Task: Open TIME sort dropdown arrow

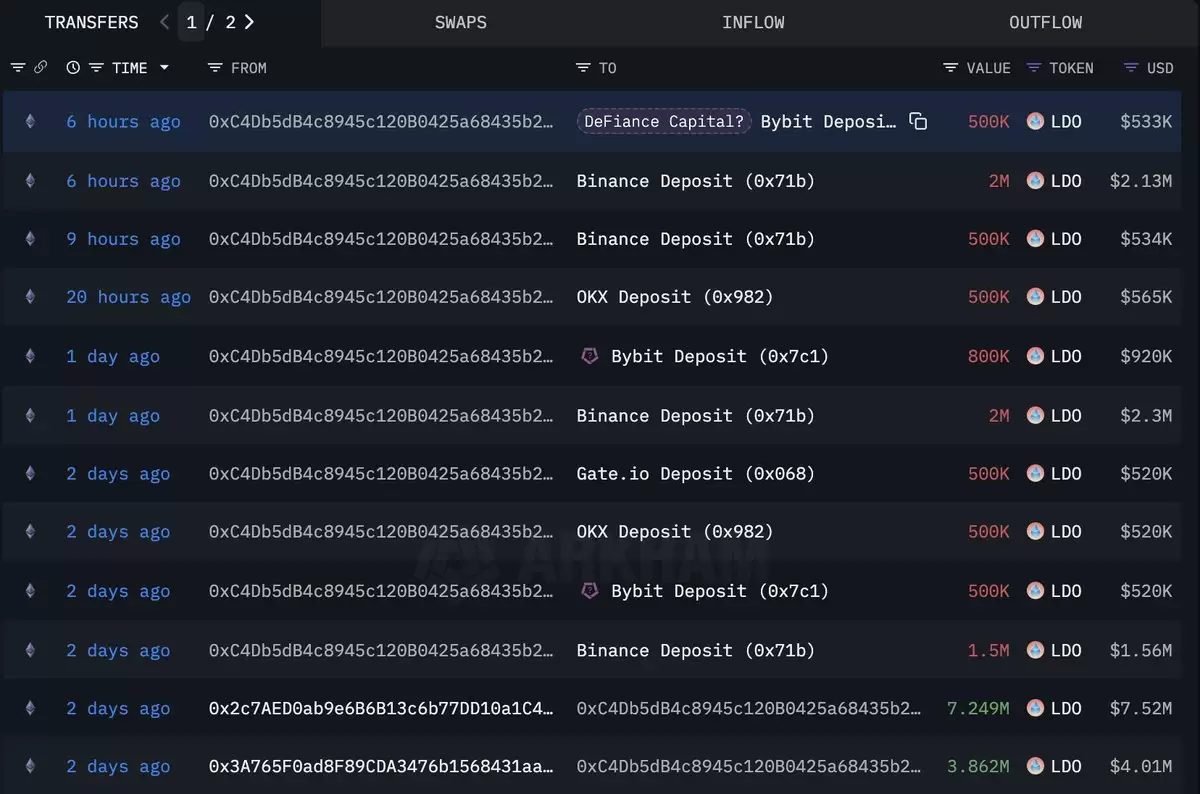Action: 164,68
